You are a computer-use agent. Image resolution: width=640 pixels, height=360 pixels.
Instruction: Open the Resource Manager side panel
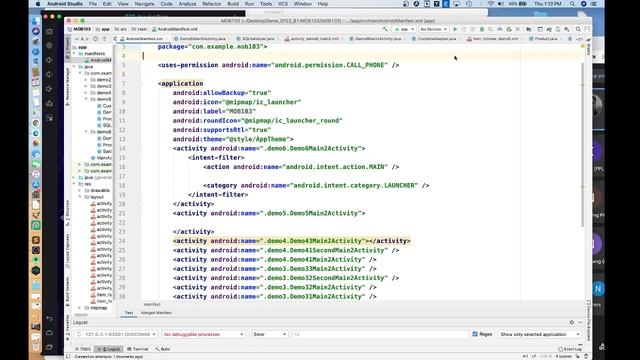pyautogui.click(x=68, y=87)
